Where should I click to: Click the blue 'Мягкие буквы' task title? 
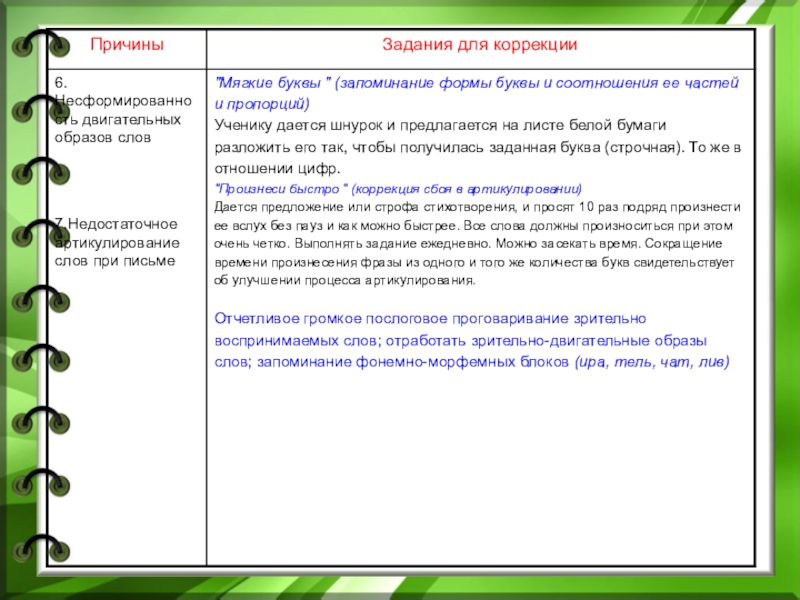477,93
